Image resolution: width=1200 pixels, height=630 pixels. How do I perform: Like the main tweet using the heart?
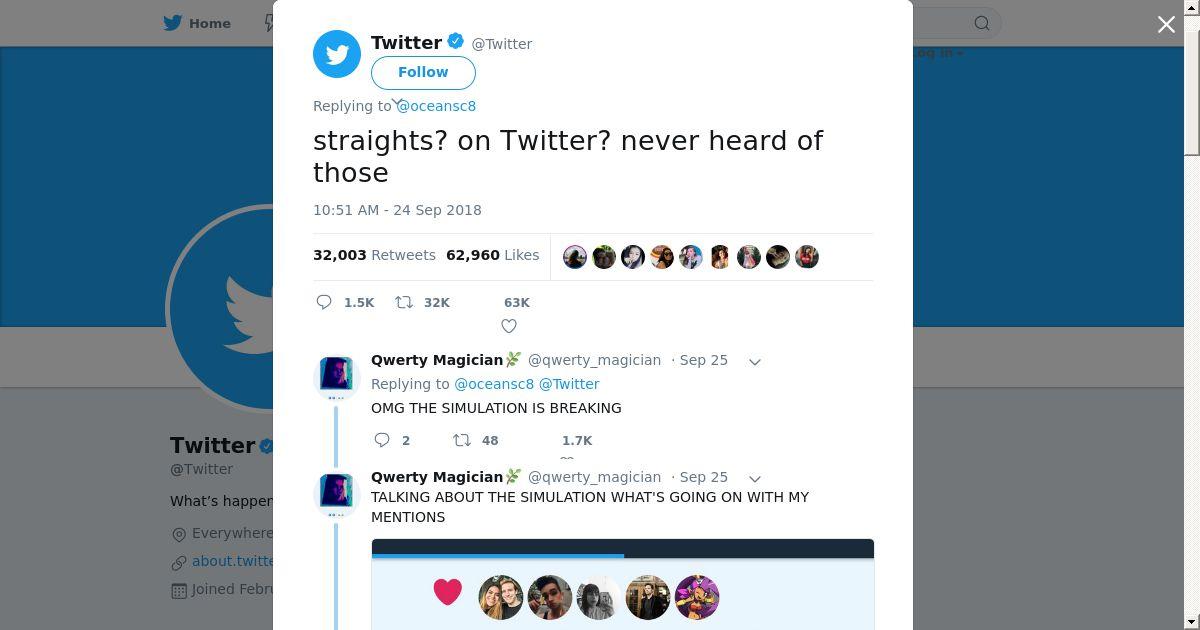(509, 325)
